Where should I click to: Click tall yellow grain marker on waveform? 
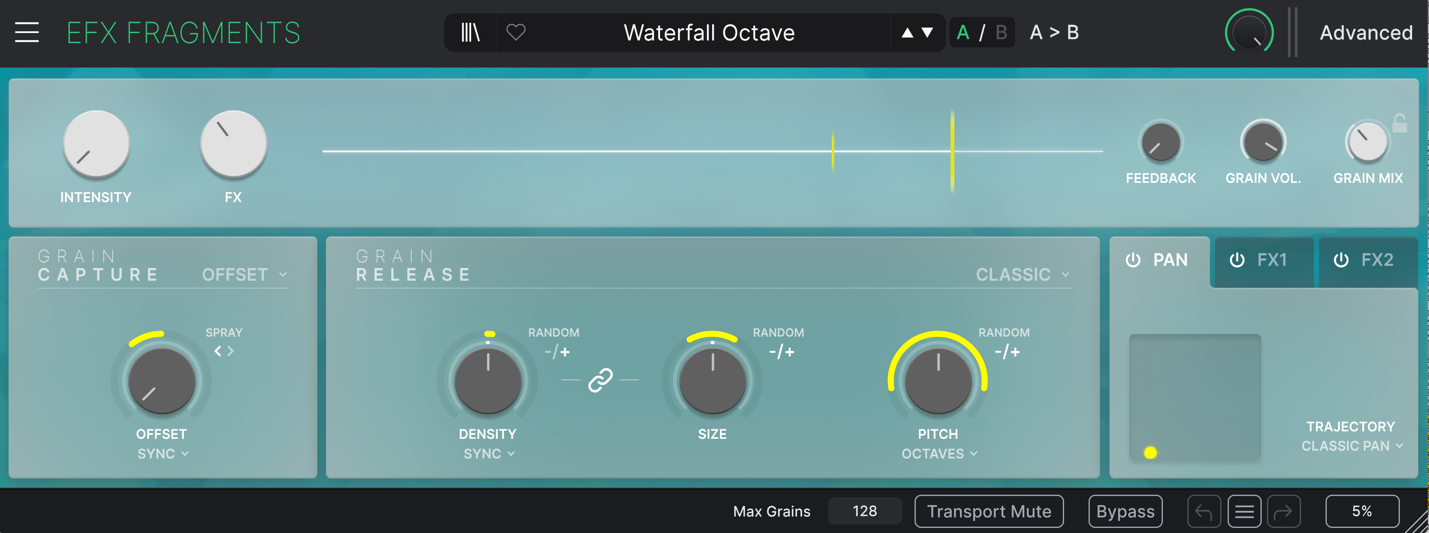(952, 151)
